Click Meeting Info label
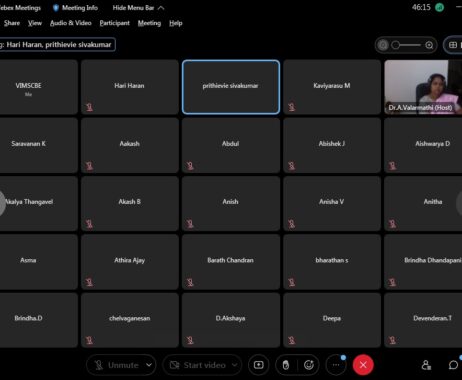462x380 pixels. click(80, 8)
